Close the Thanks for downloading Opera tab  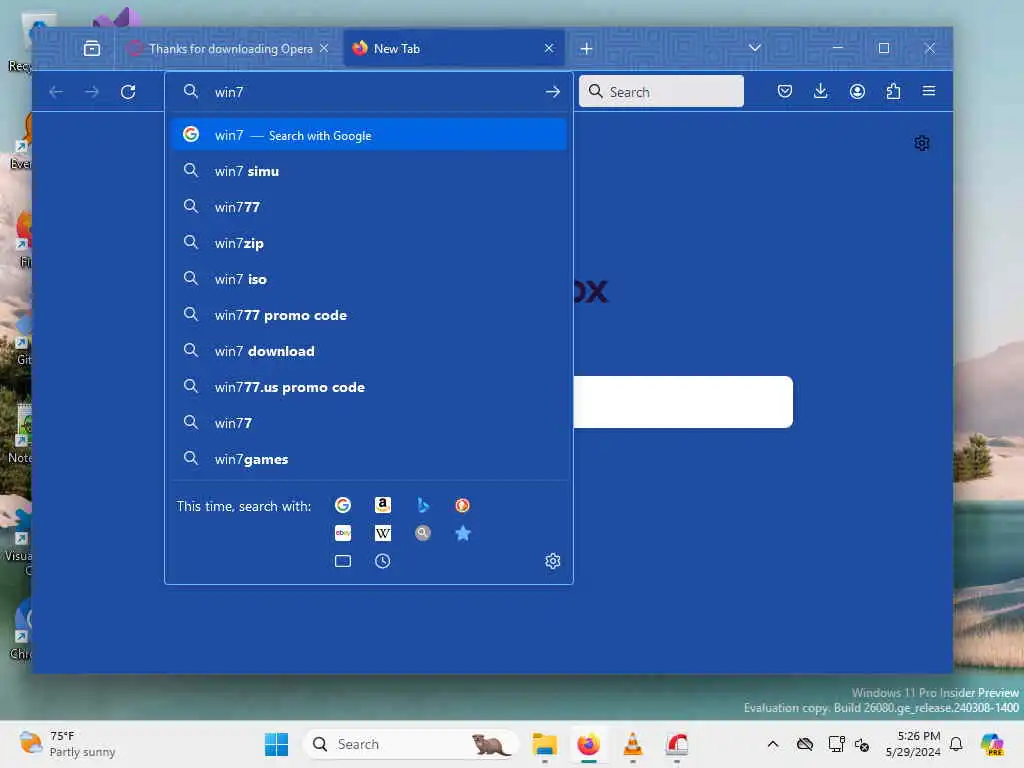click(324, 48)
